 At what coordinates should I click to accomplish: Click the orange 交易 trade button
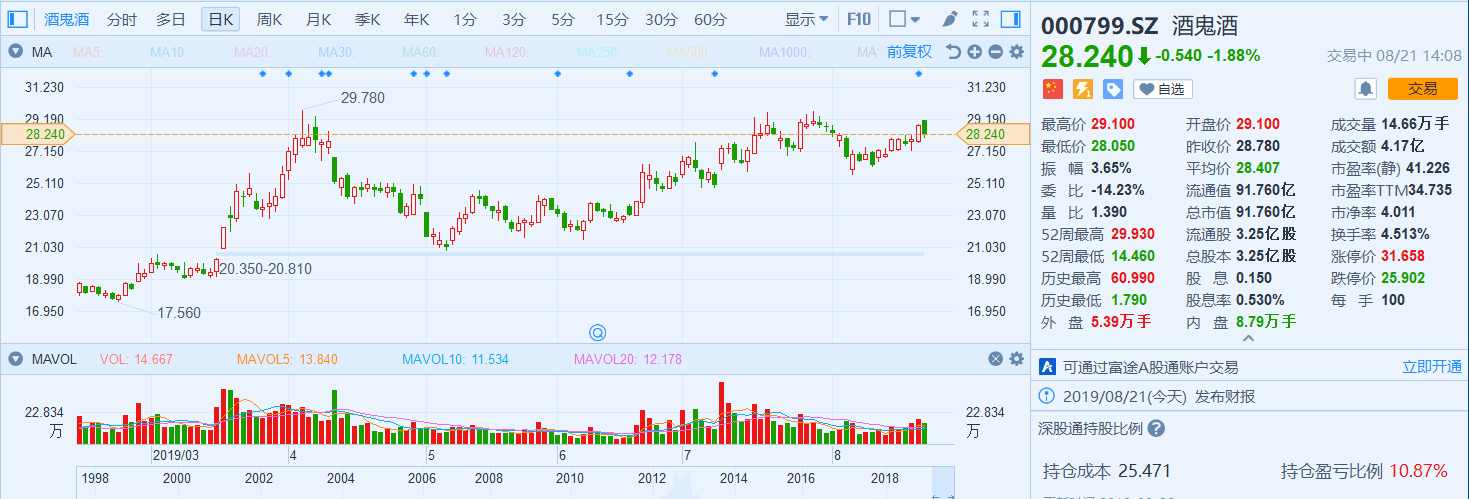click(x=1422, y=89)
